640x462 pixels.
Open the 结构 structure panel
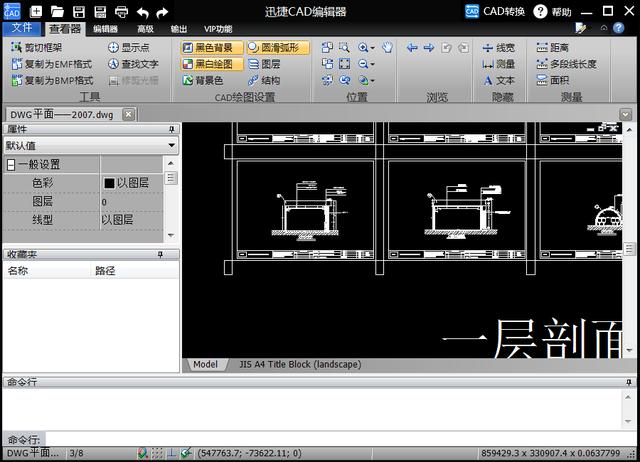click(264, 80)
